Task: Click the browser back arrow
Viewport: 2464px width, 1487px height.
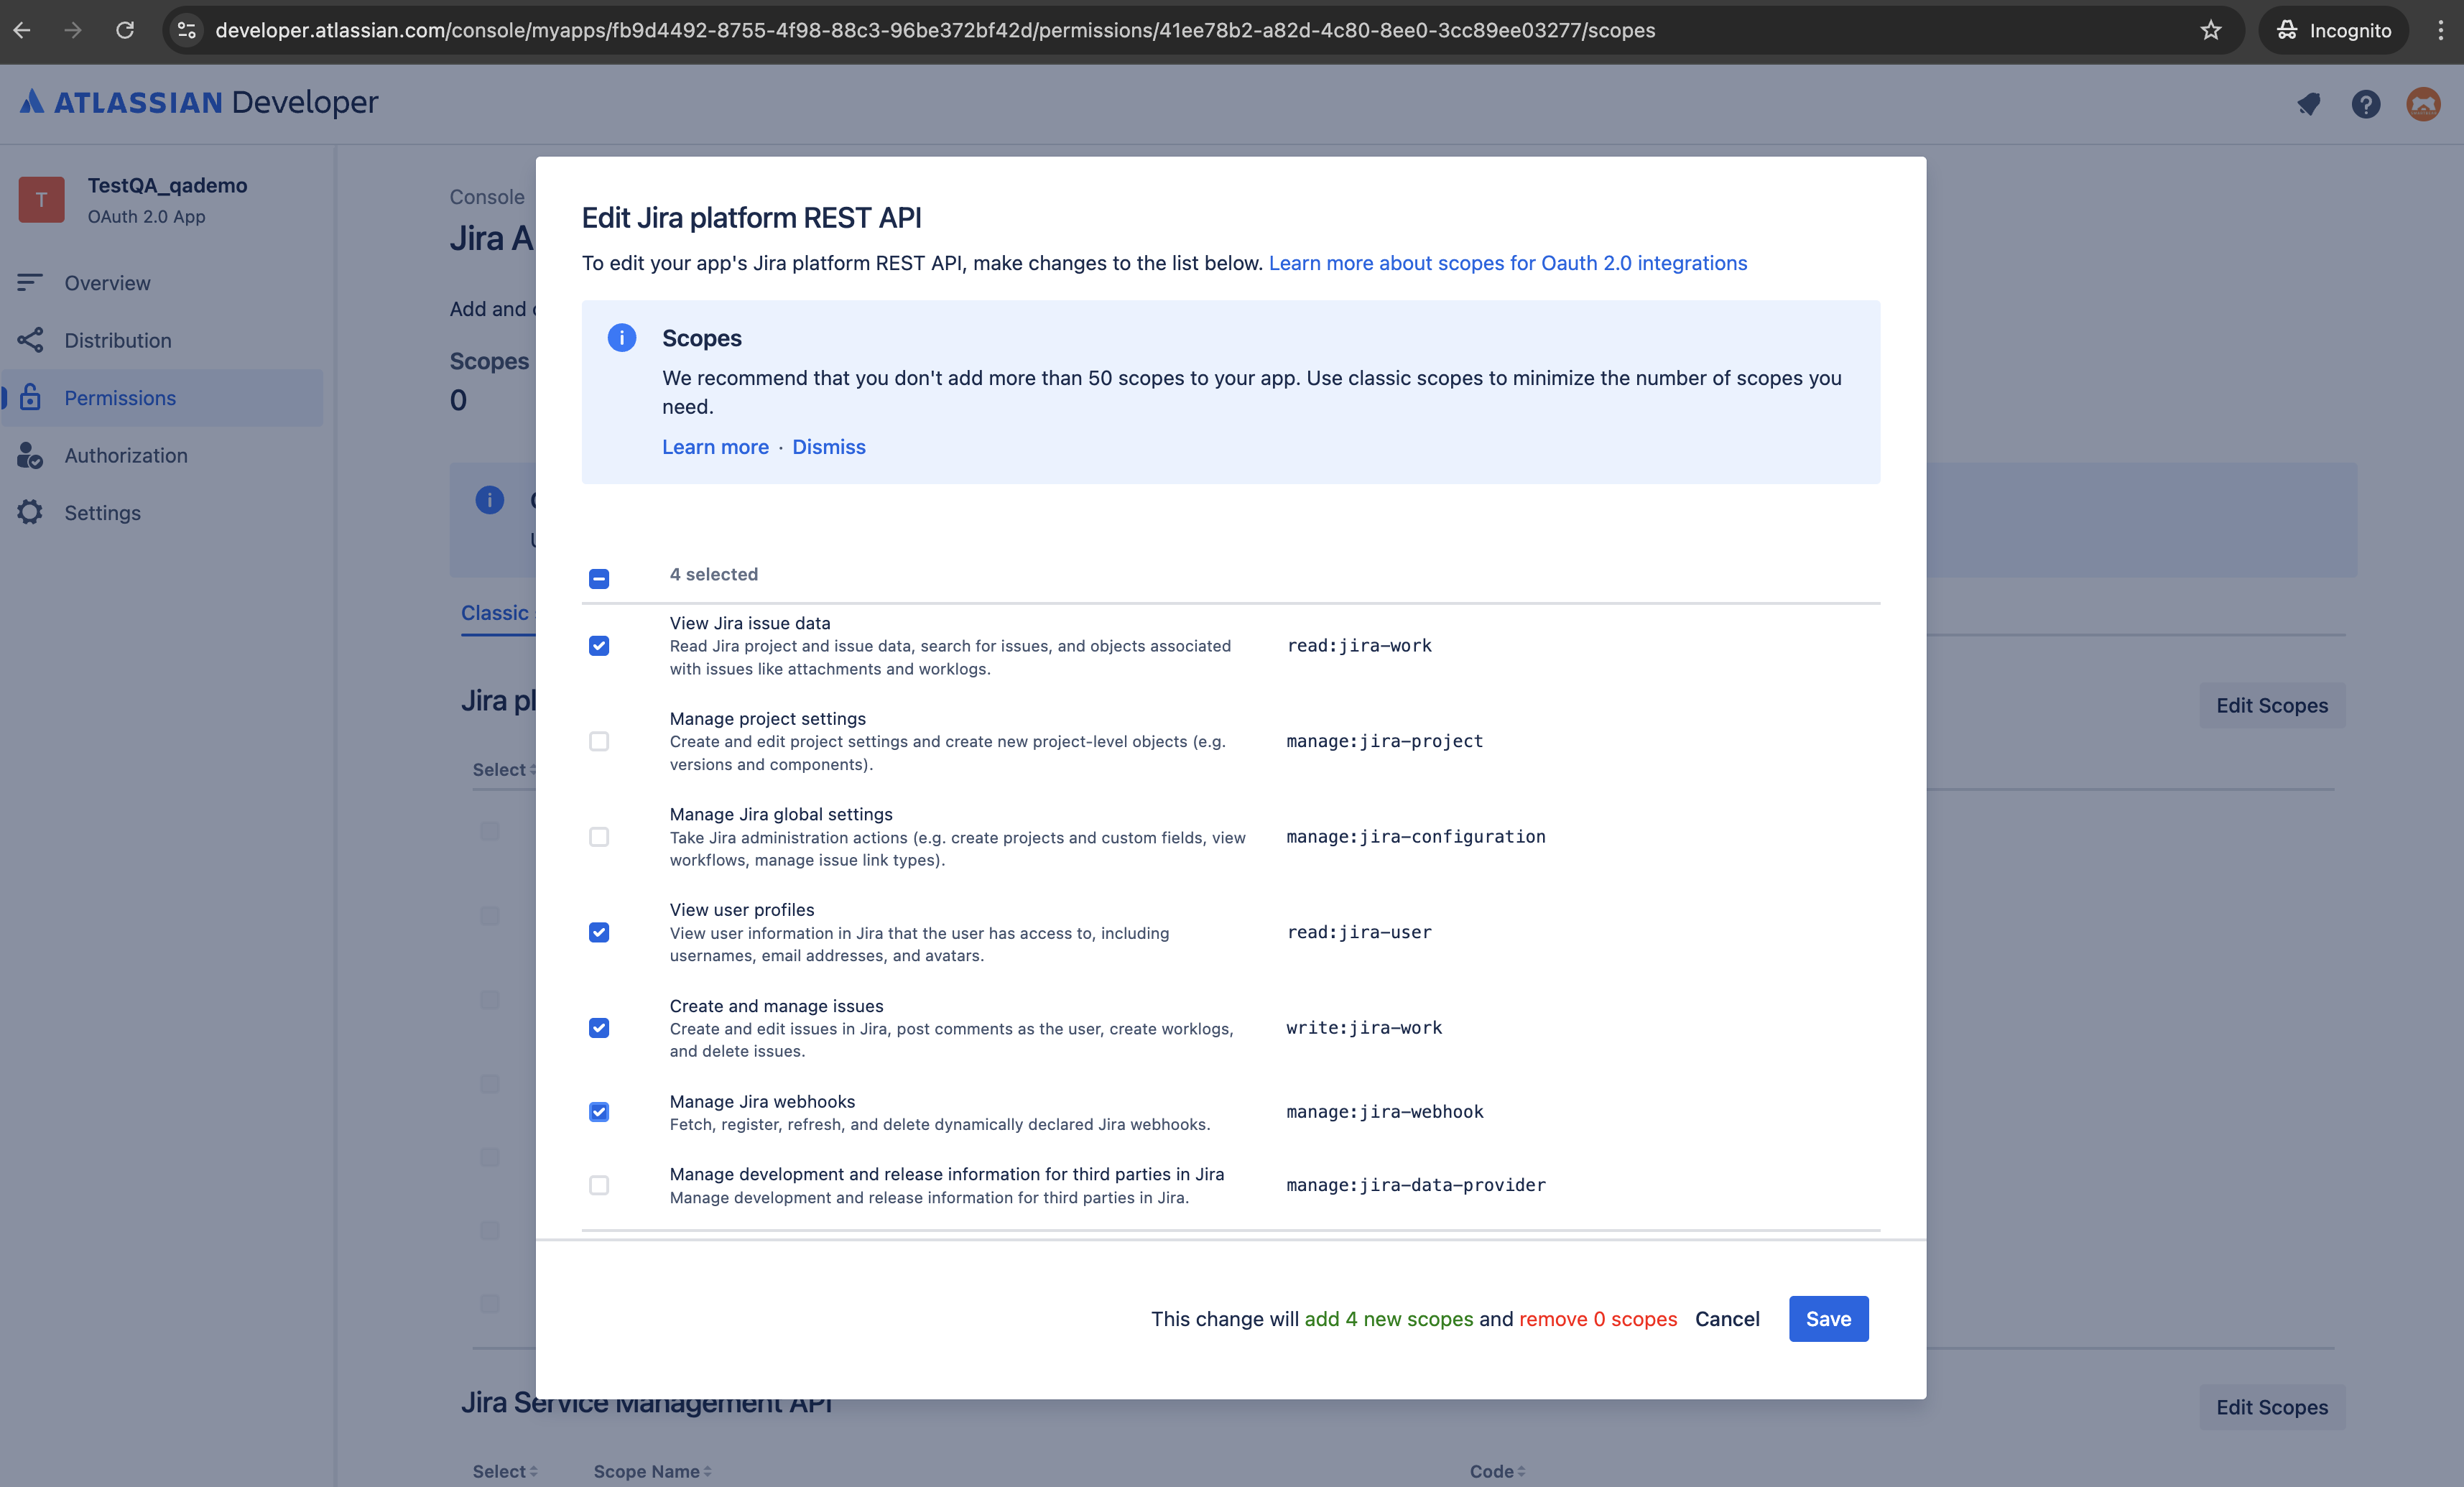Action: pos(22,30)
